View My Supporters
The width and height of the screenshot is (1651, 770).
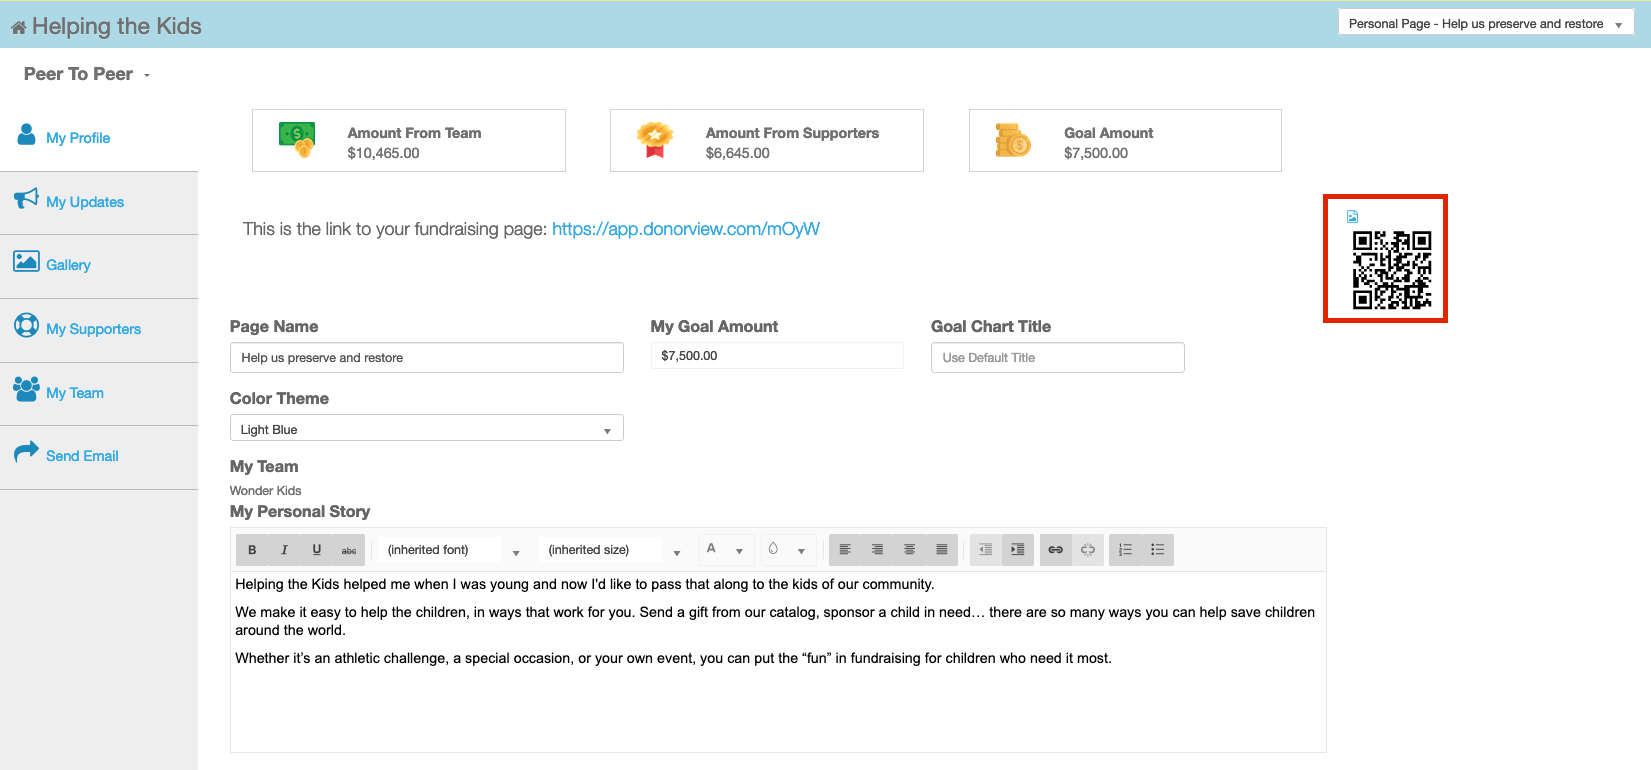93,329
